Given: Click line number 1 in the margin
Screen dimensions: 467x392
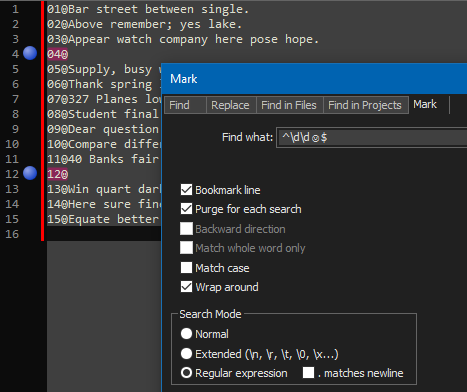Looking at the screenshot, I should [15, 9].
